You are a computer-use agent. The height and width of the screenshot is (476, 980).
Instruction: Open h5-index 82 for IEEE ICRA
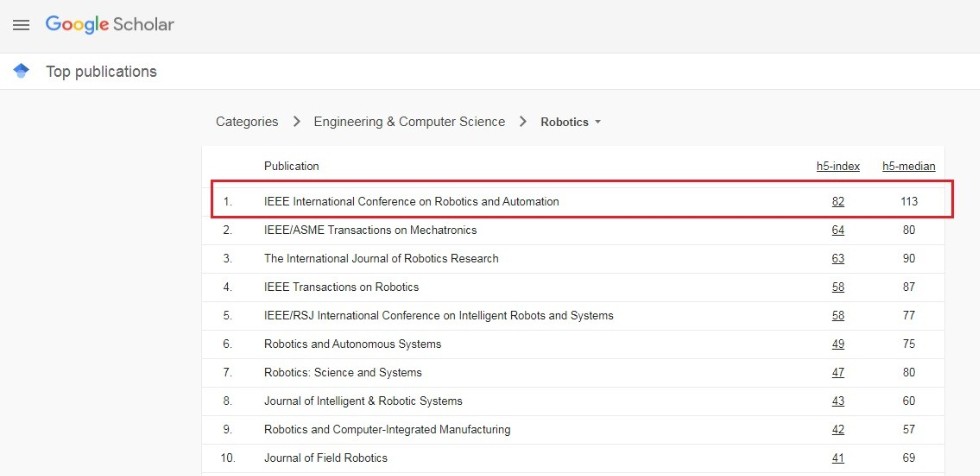838,202
